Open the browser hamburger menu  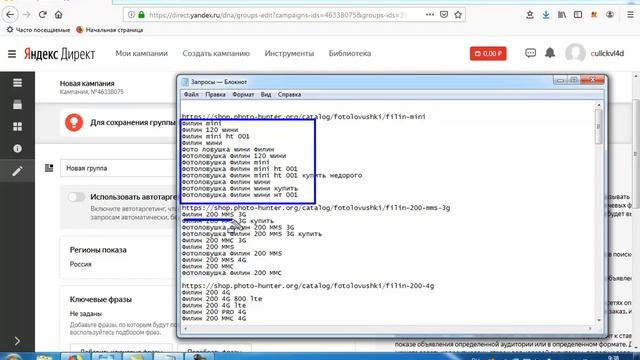(630, 15)
